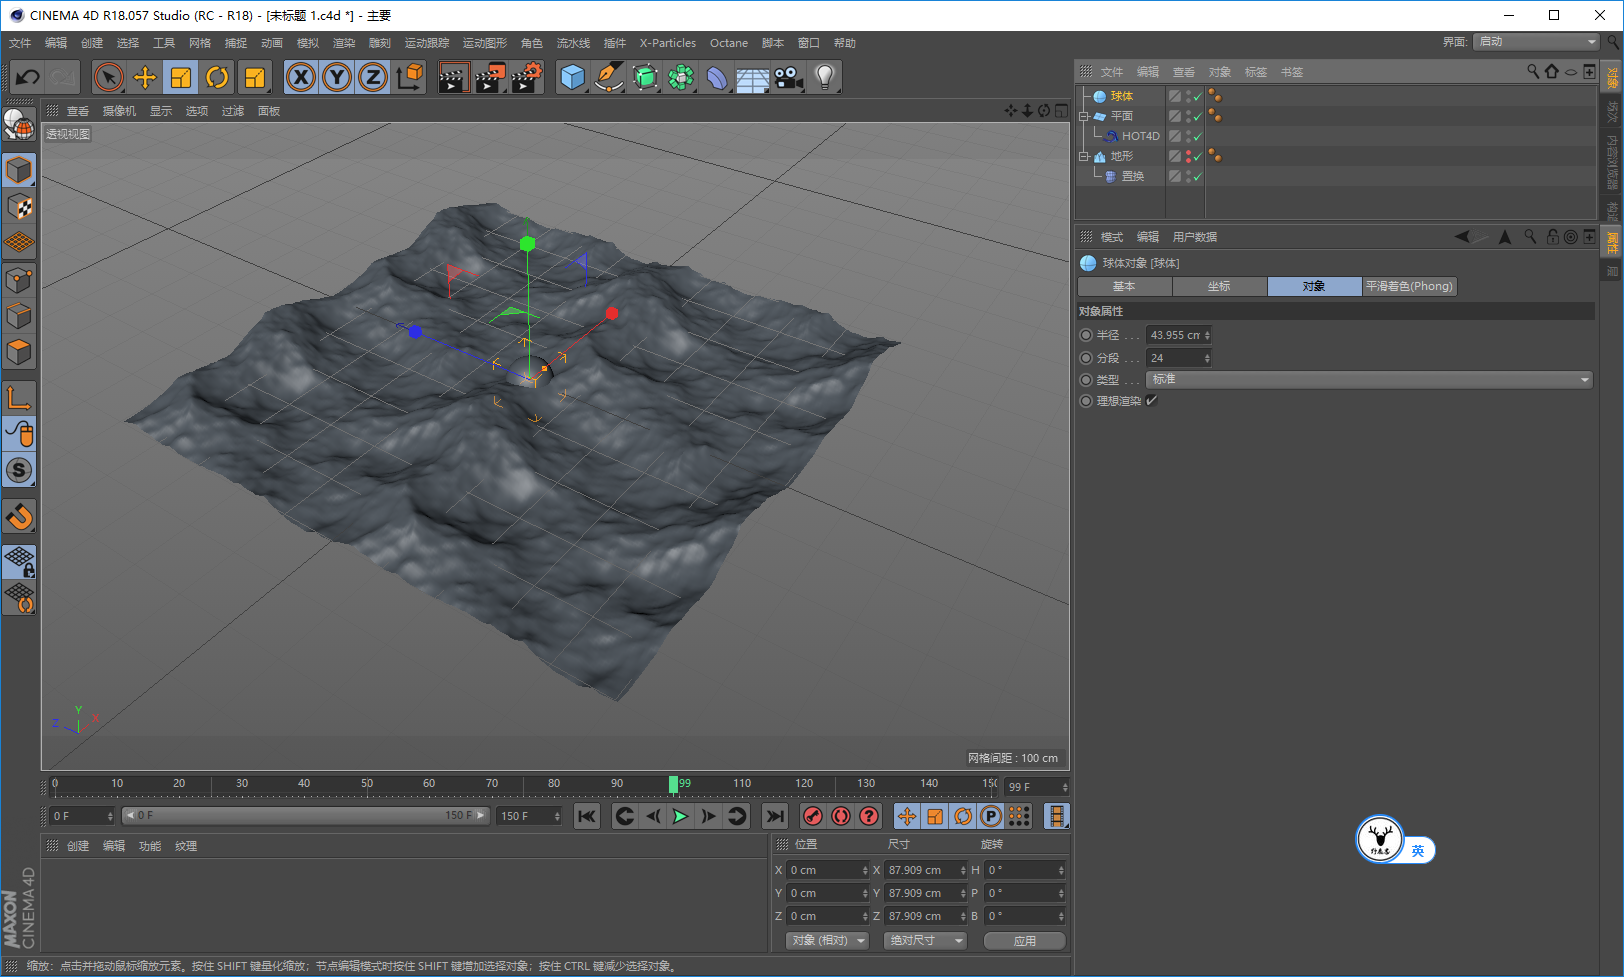The image size is (1624, 977).
Task: Select the HOT4D object
Action: point(1140,136)
